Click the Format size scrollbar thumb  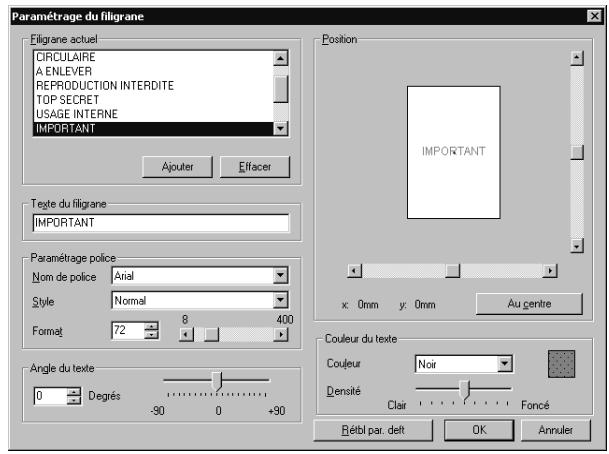(x=211, y=334)
